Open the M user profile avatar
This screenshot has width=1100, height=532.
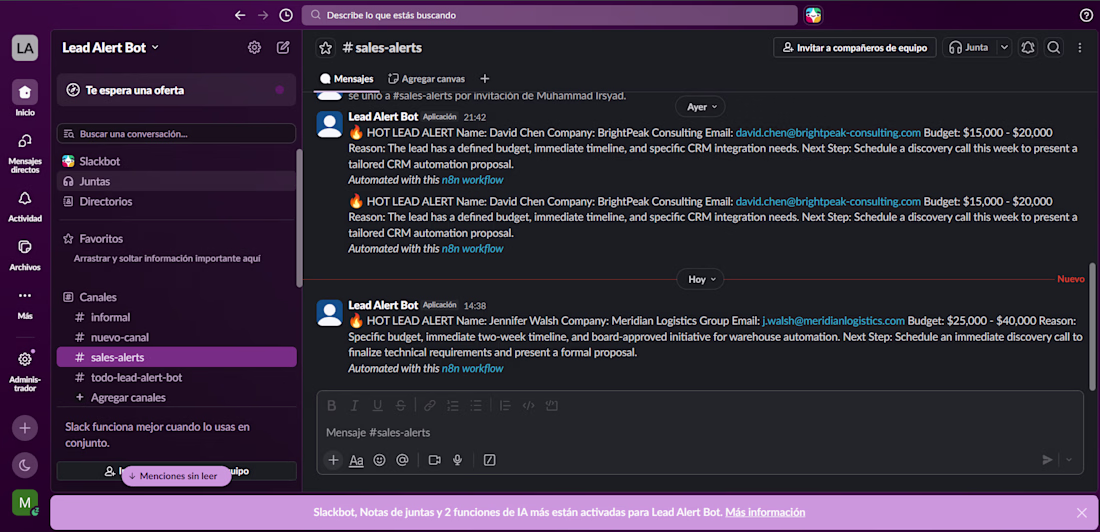point(25,503)
